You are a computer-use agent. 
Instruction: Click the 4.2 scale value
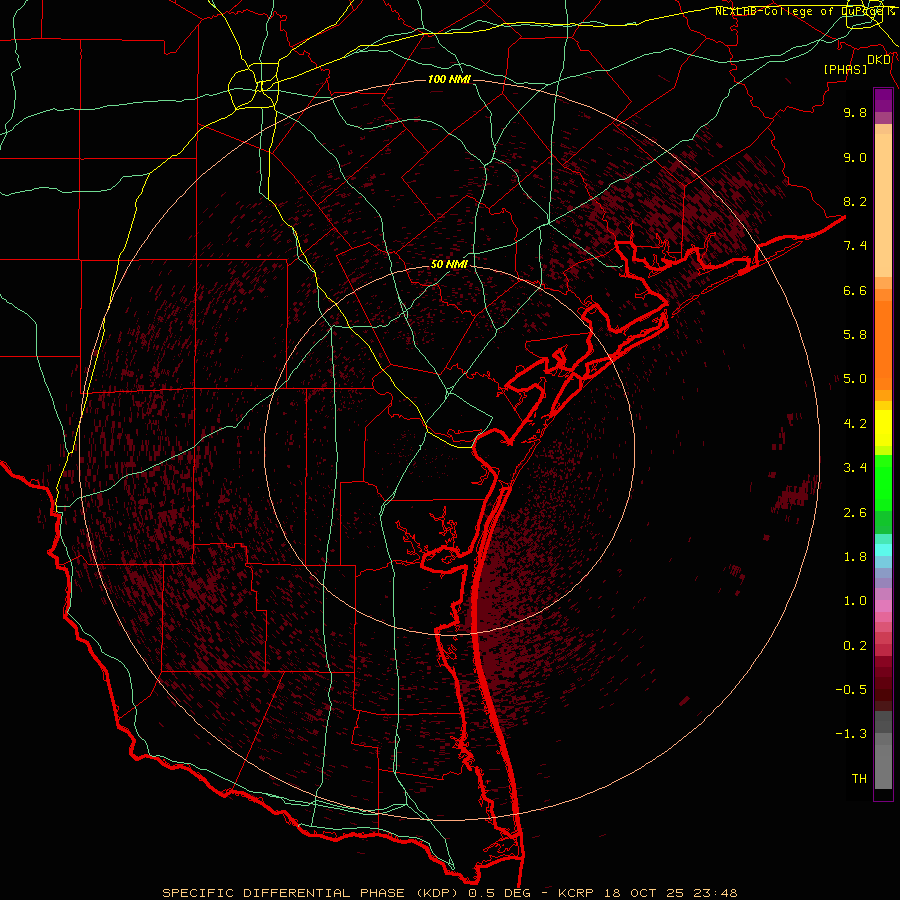(855, 424)
